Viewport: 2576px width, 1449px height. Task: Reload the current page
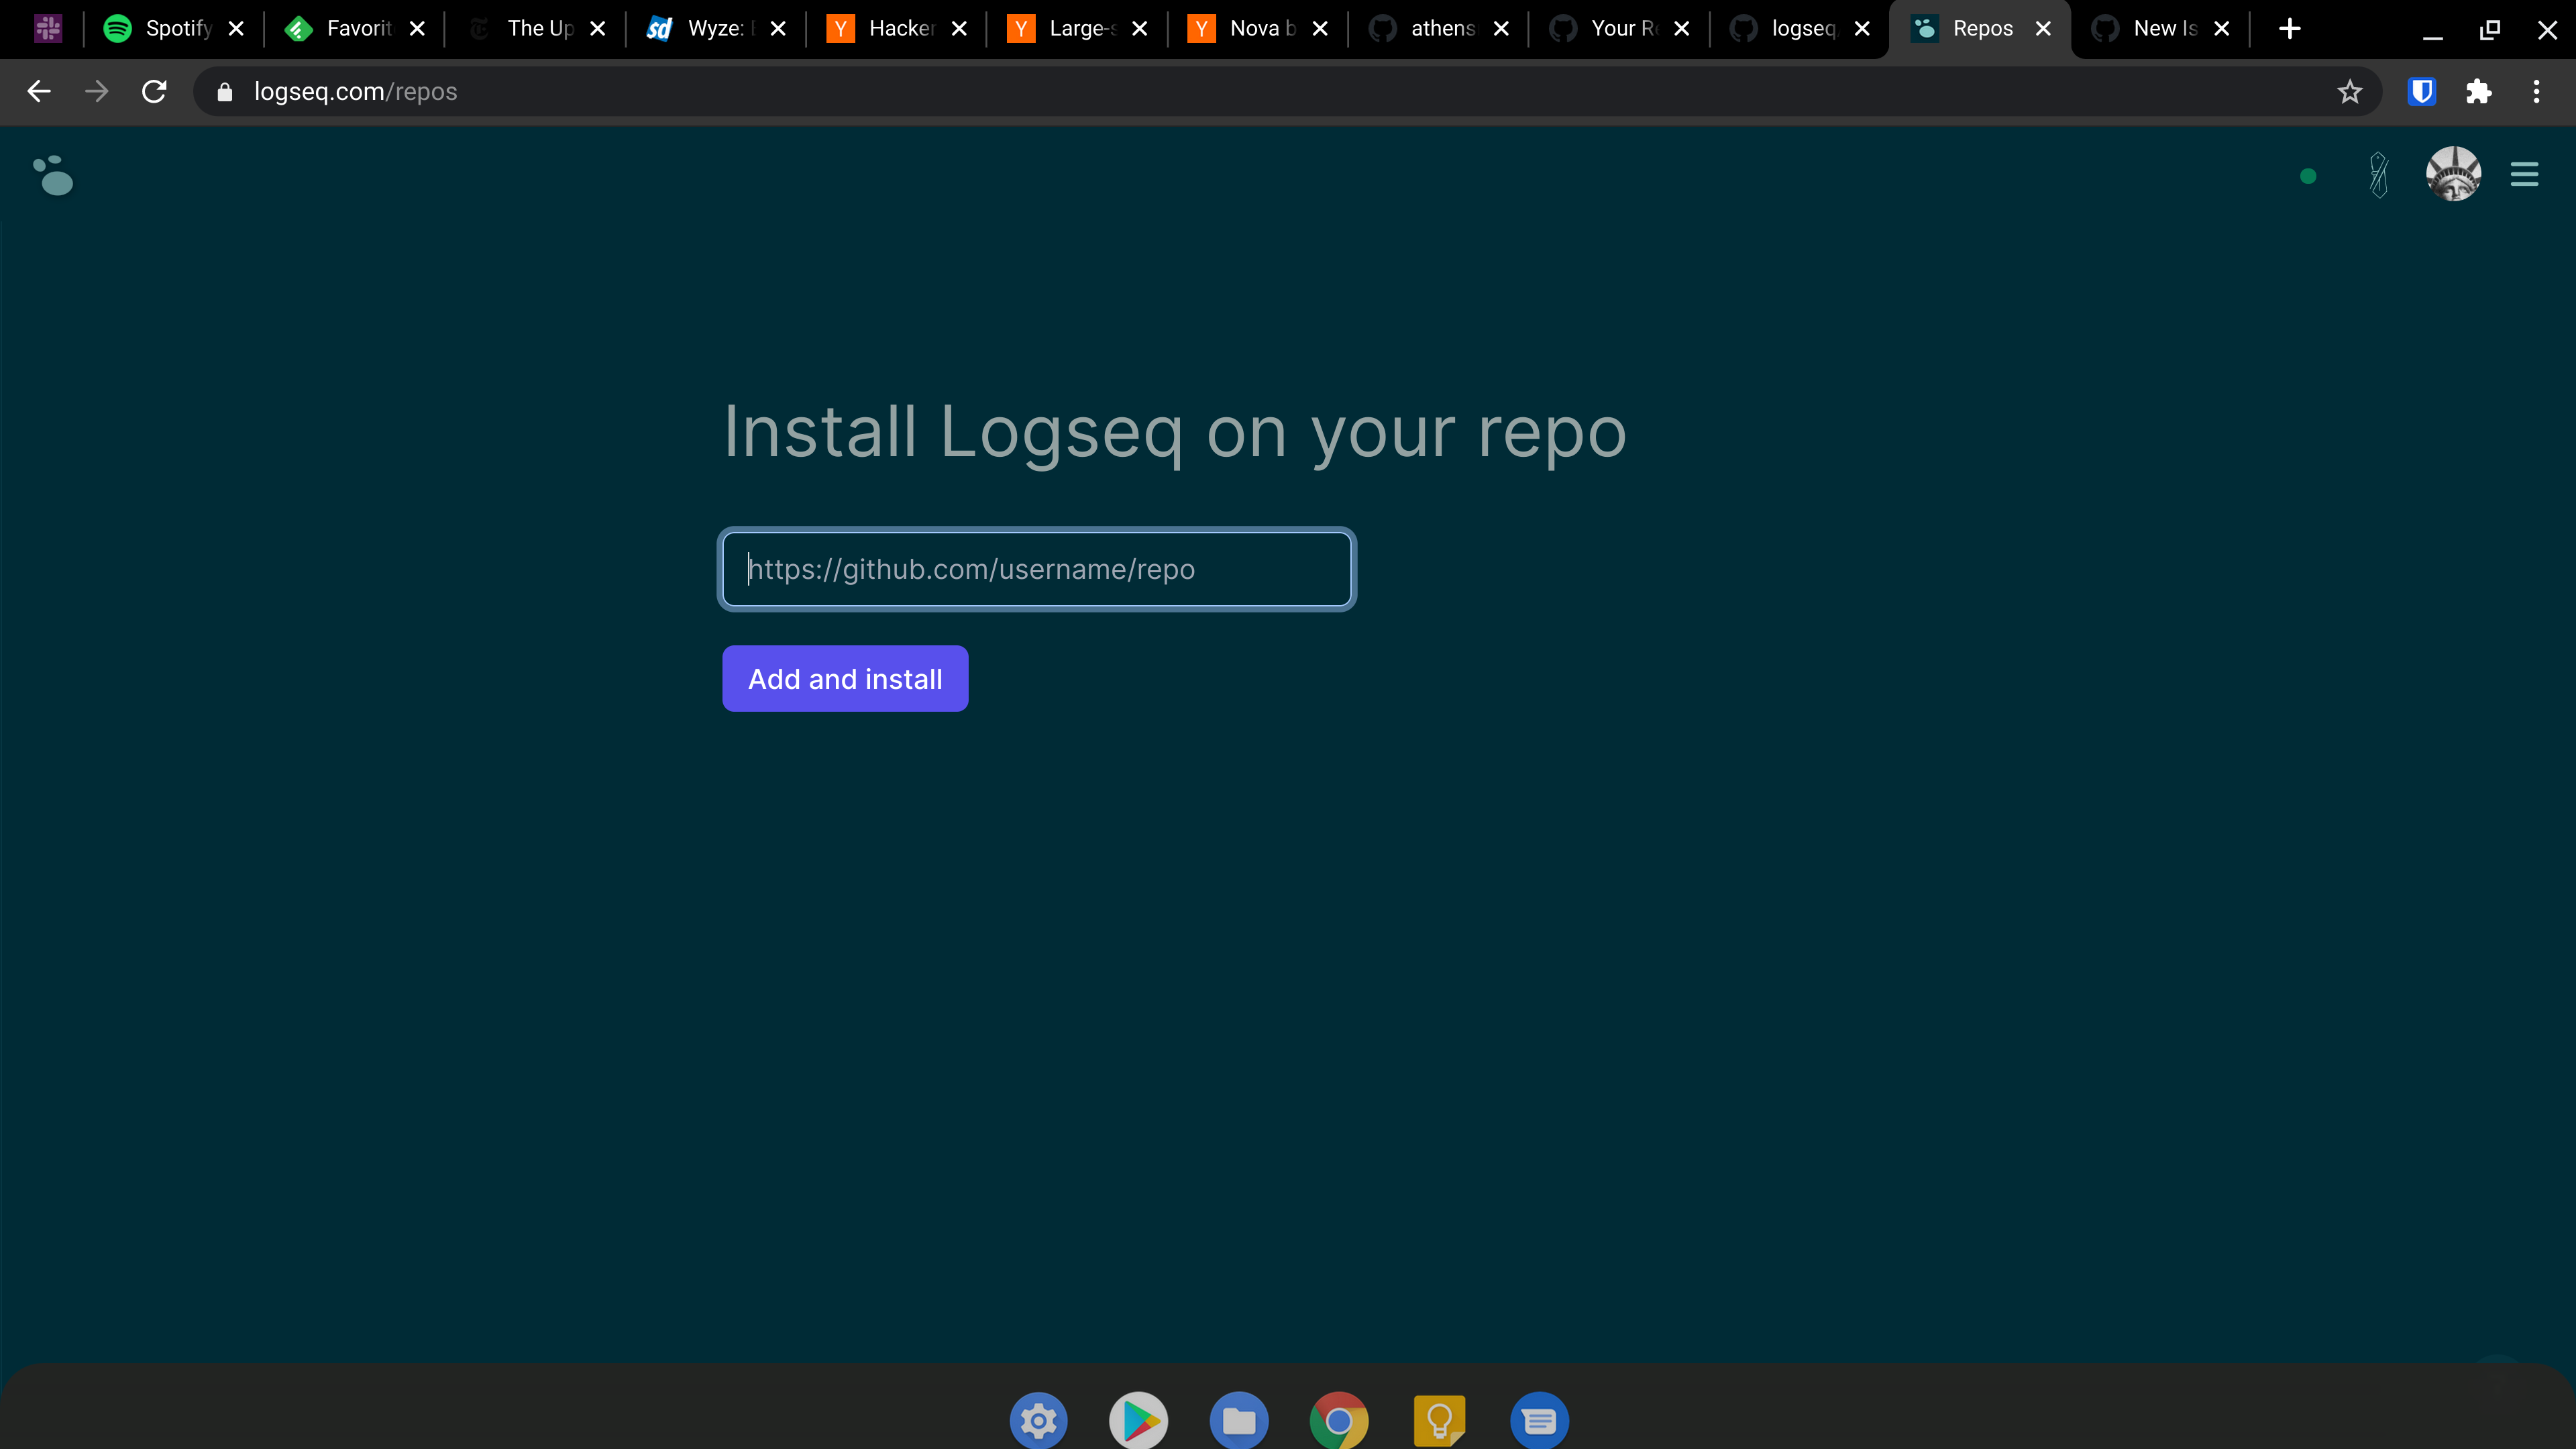153,91
